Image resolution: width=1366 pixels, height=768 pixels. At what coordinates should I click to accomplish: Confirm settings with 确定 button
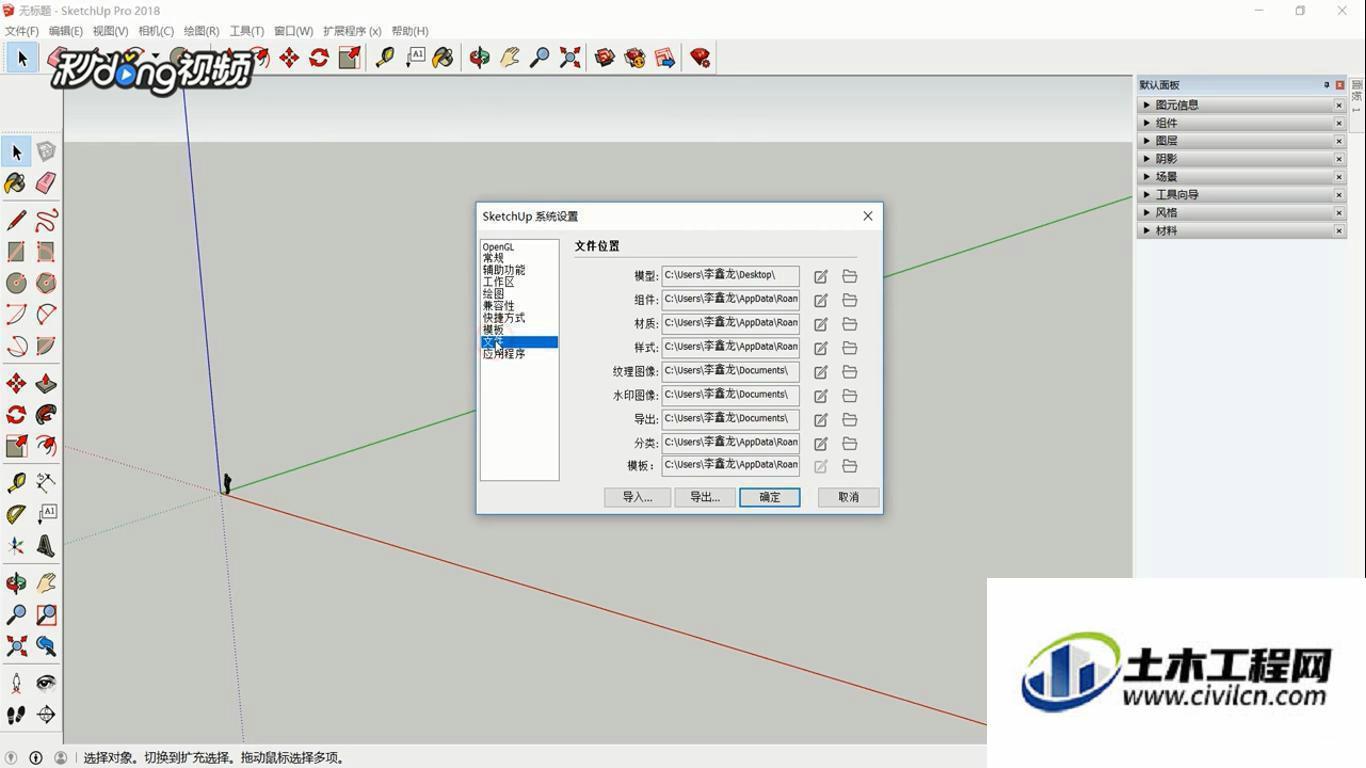[770, 497]
